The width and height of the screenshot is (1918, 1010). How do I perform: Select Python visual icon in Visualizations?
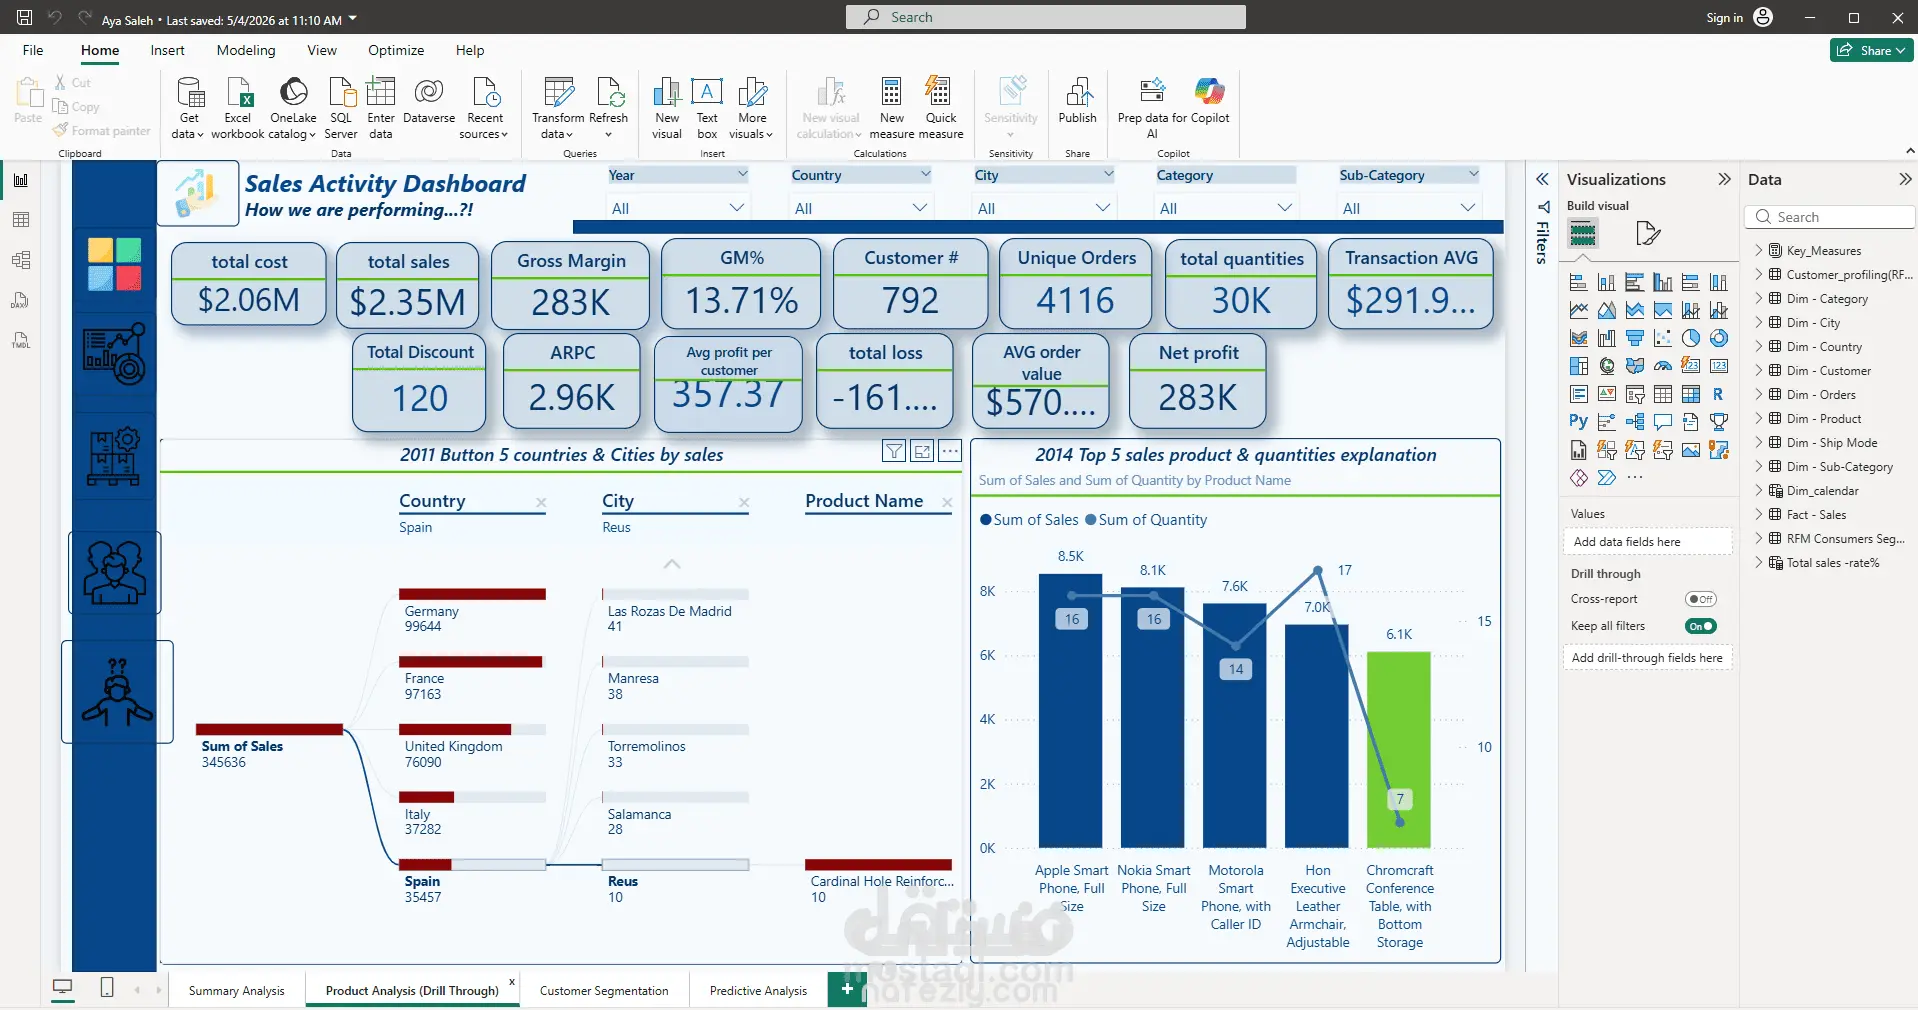pos(1578,422)
